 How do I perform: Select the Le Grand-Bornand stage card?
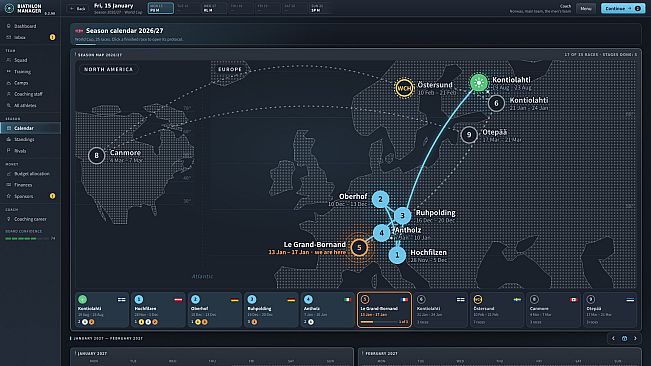tap(384, 310)
